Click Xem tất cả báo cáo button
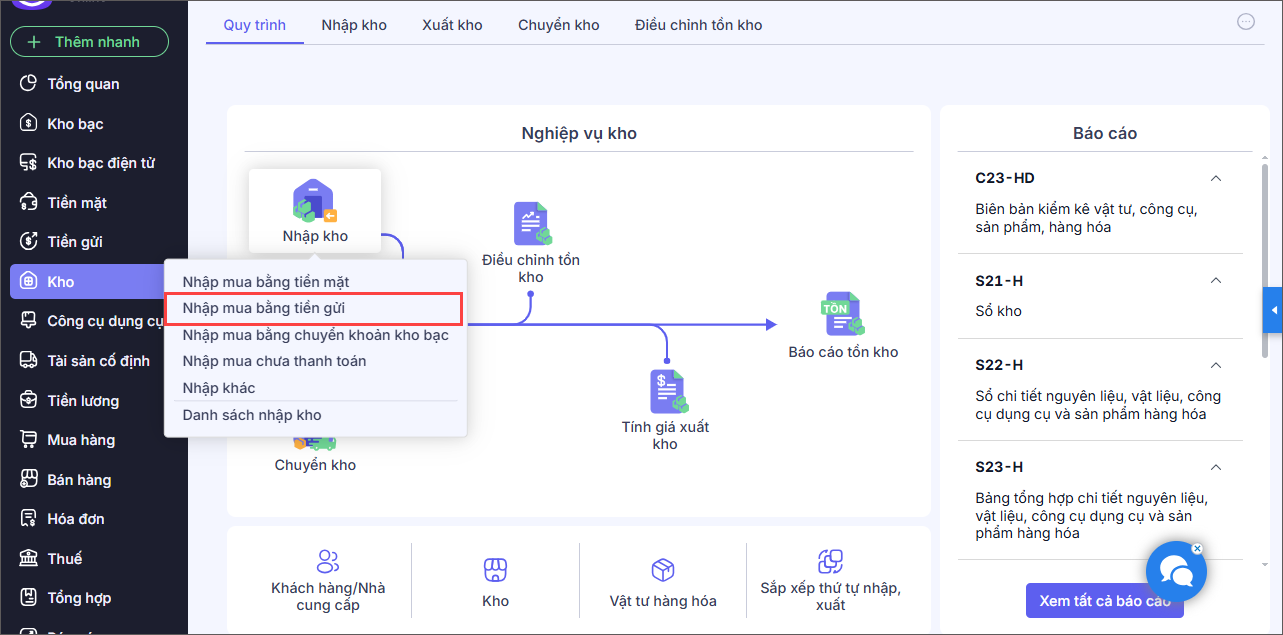 tap(1104, 601)
